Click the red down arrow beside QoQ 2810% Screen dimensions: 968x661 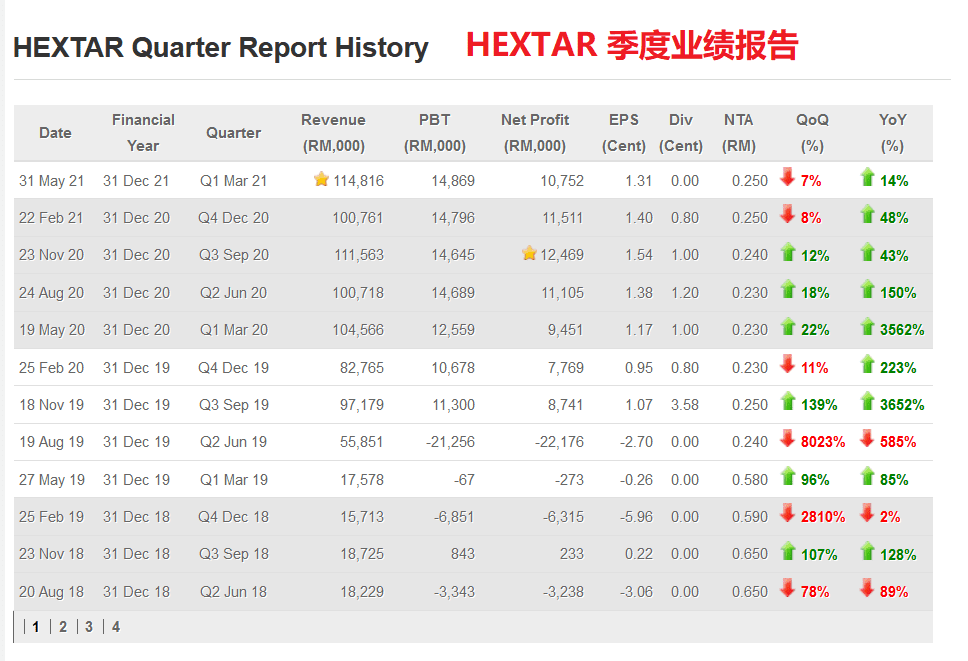[787, 513]
